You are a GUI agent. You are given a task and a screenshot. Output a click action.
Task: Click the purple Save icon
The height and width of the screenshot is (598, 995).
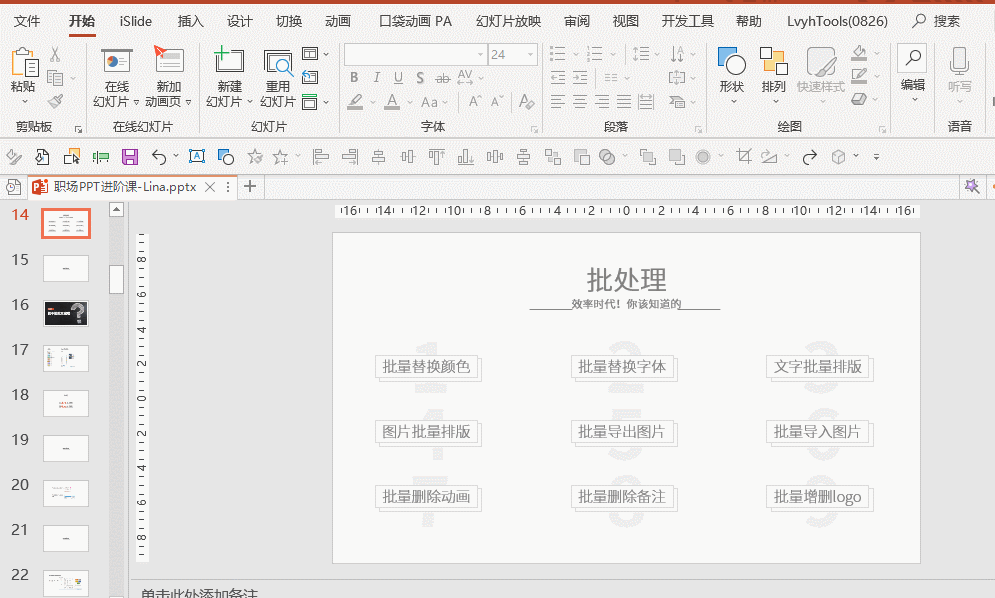(130, 156)
